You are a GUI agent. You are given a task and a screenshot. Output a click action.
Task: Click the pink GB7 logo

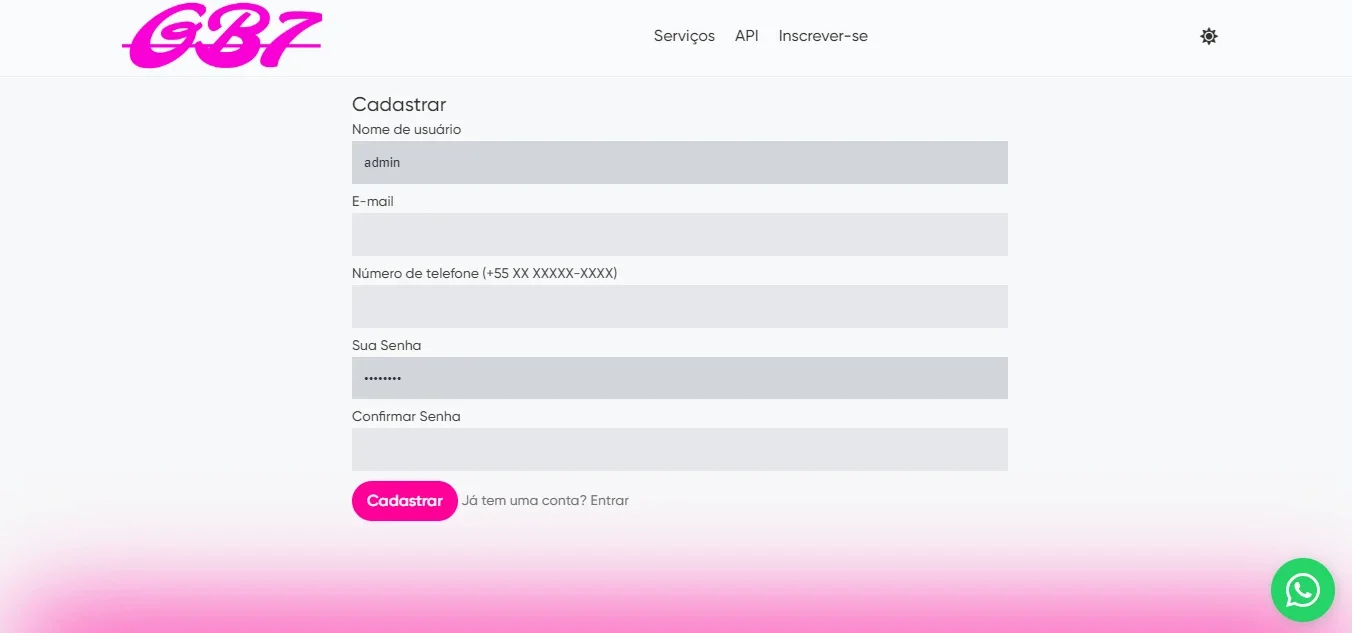(x=223, y=38)
